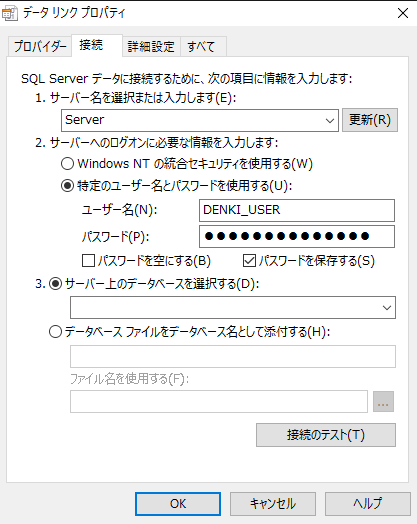Click the 更新(R) refresh button
This screenshot has height=524, width=417.
[x=370, y=120]
